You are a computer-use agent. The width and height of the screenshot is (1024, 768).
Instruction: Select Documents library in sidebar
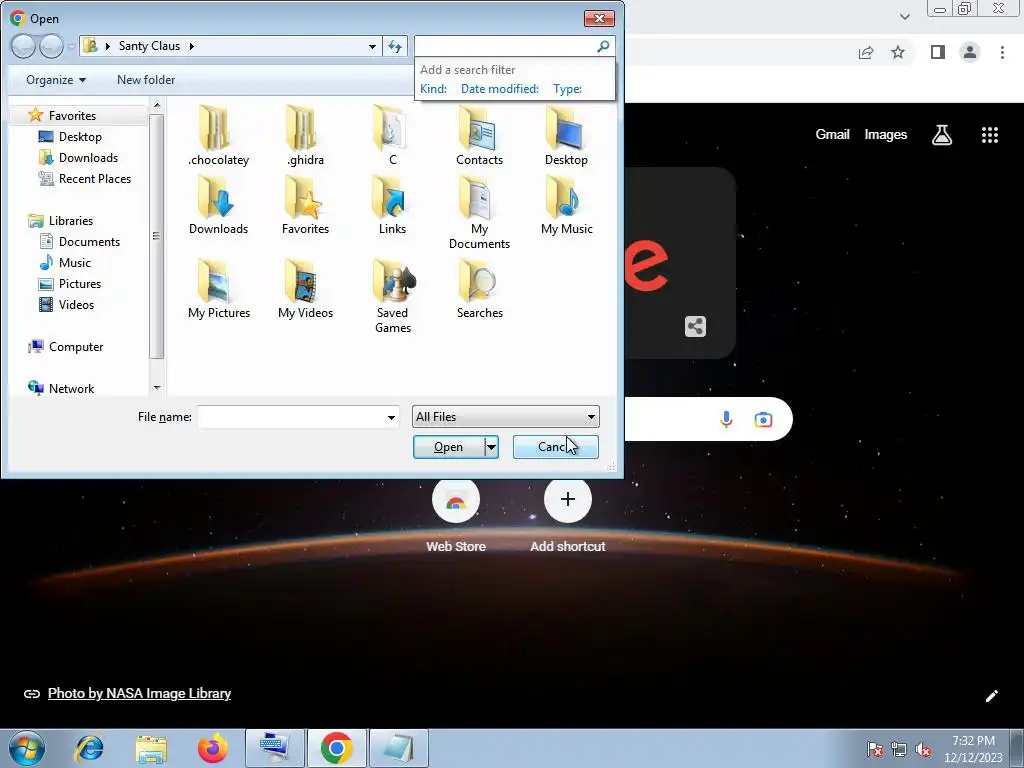(89, 242)
